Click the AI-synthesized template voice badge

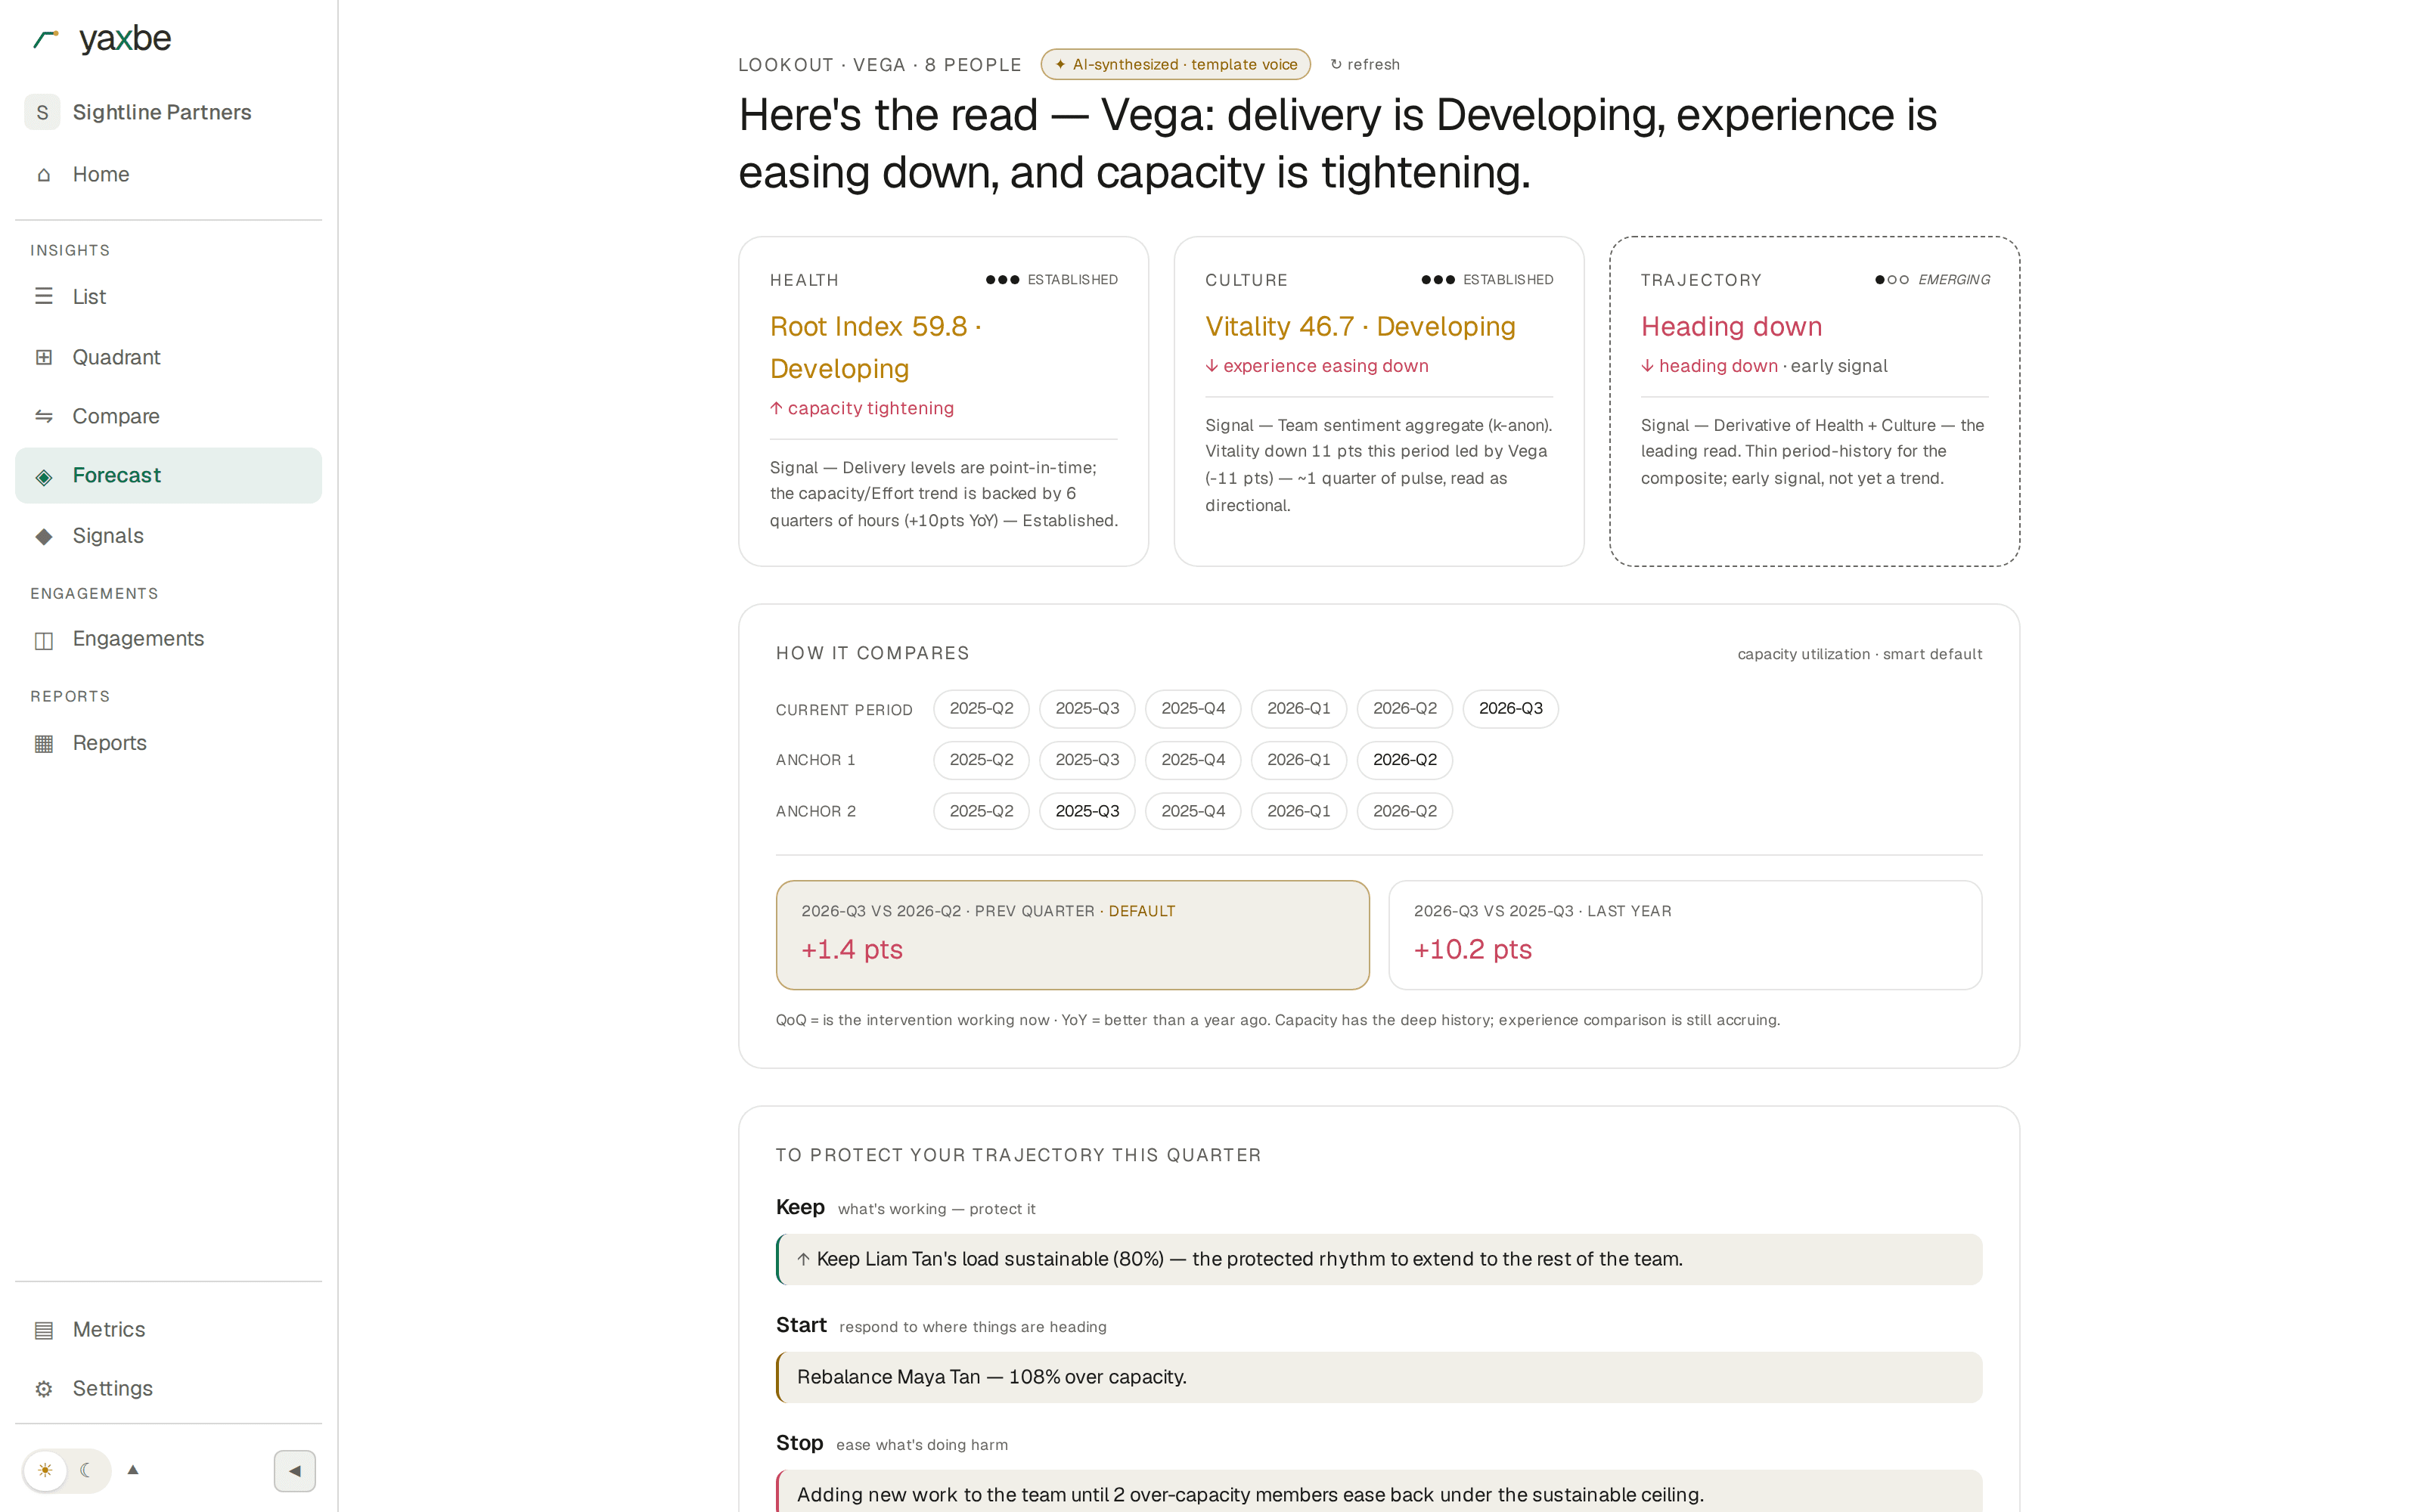1175,64
